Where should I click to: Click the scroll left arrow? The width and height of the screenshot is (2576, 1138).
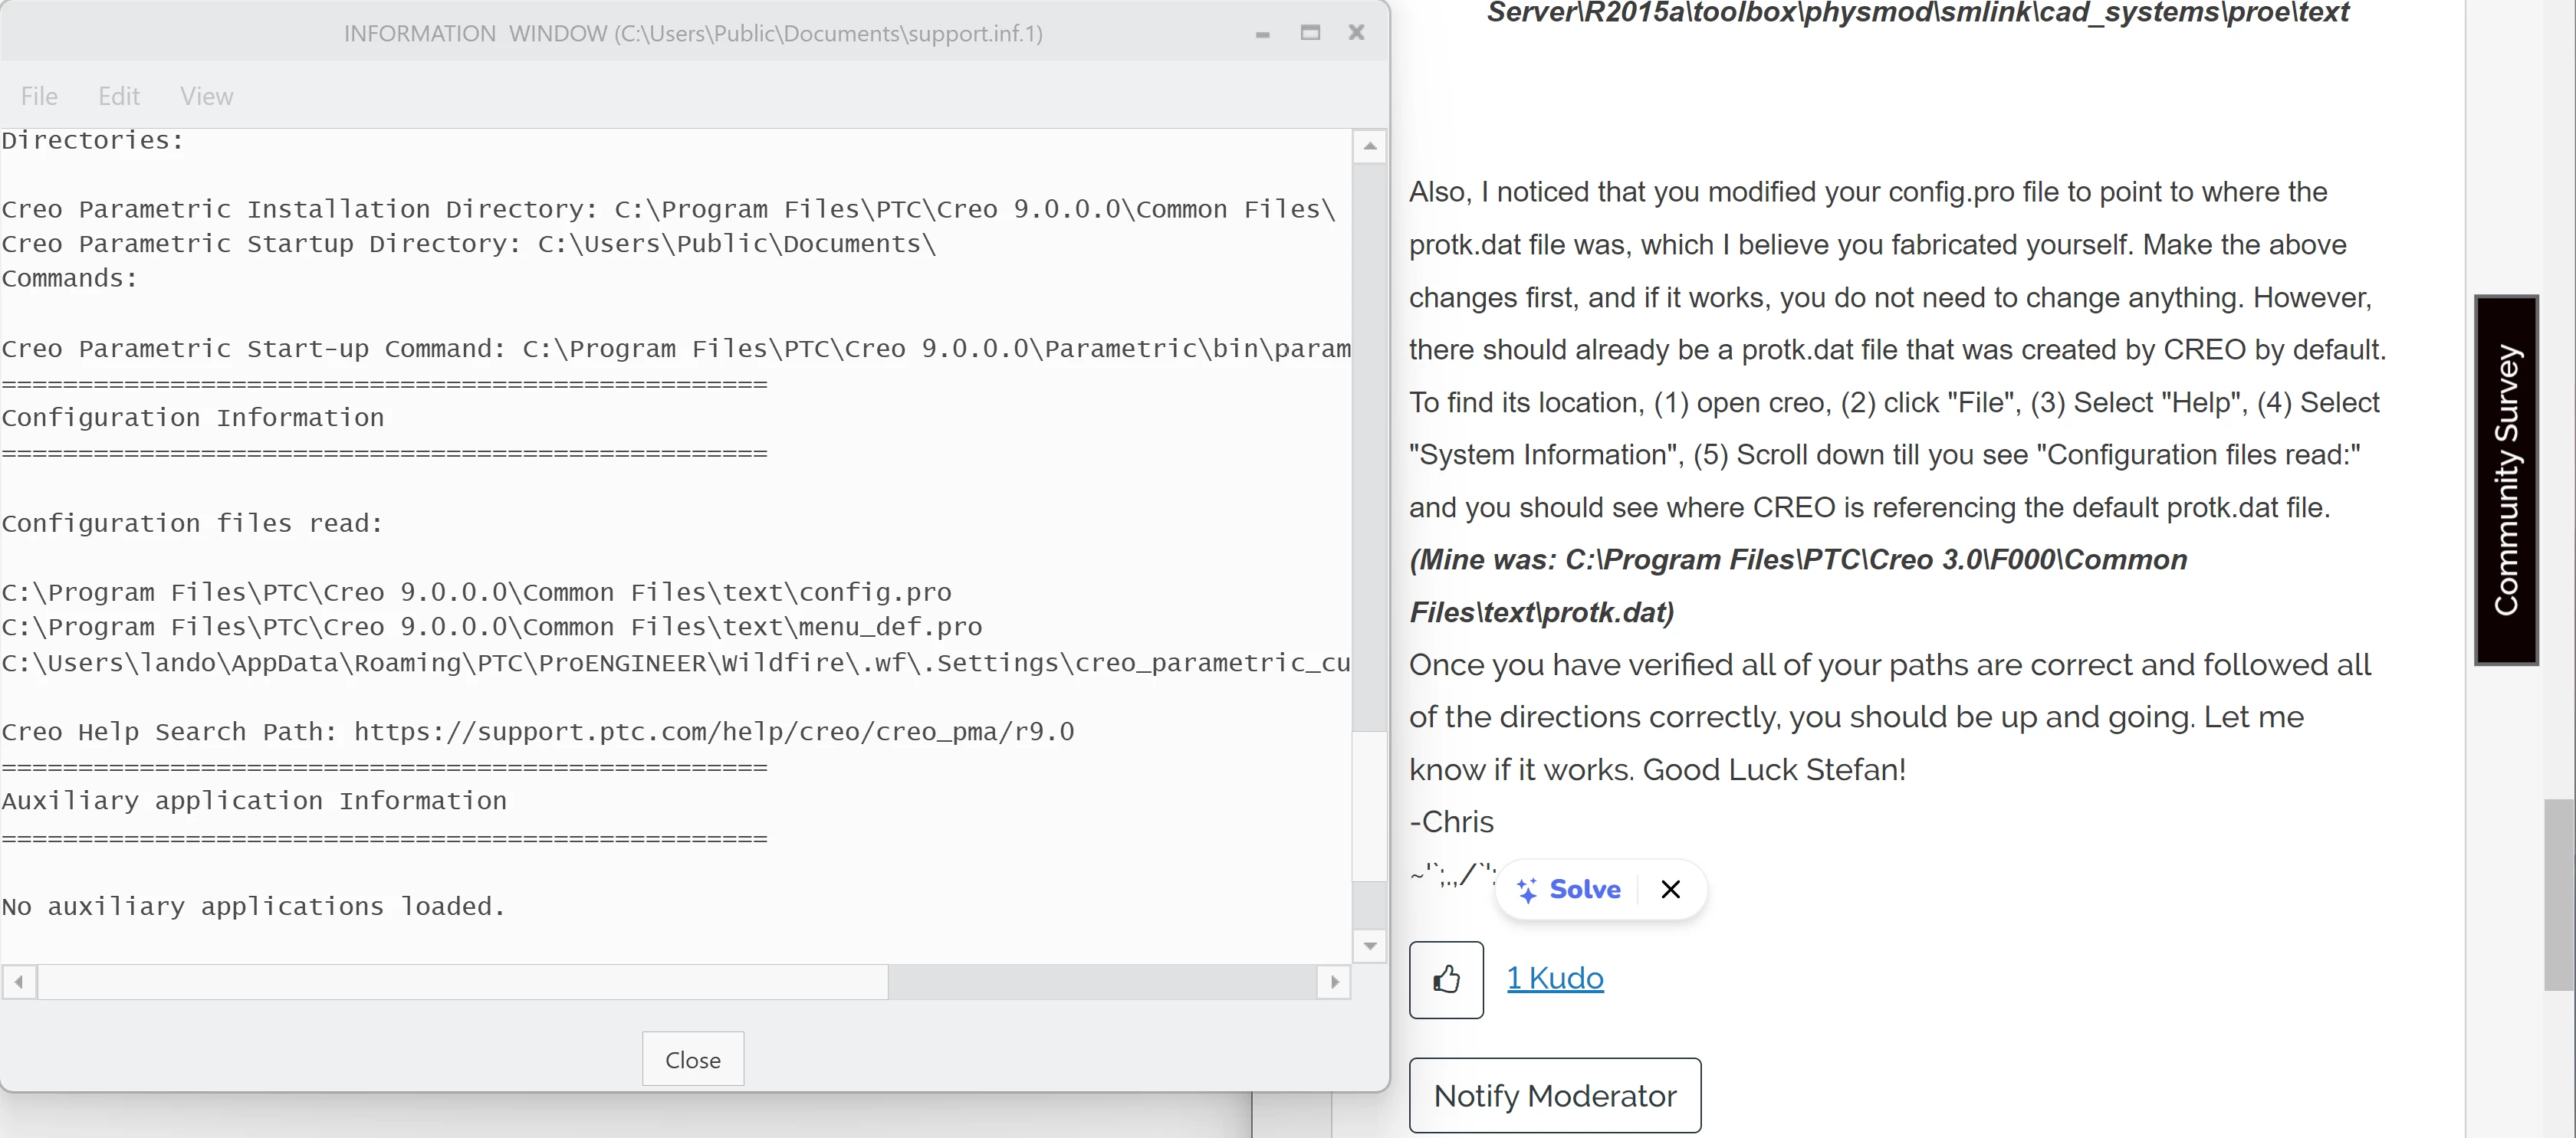[19, 982]
